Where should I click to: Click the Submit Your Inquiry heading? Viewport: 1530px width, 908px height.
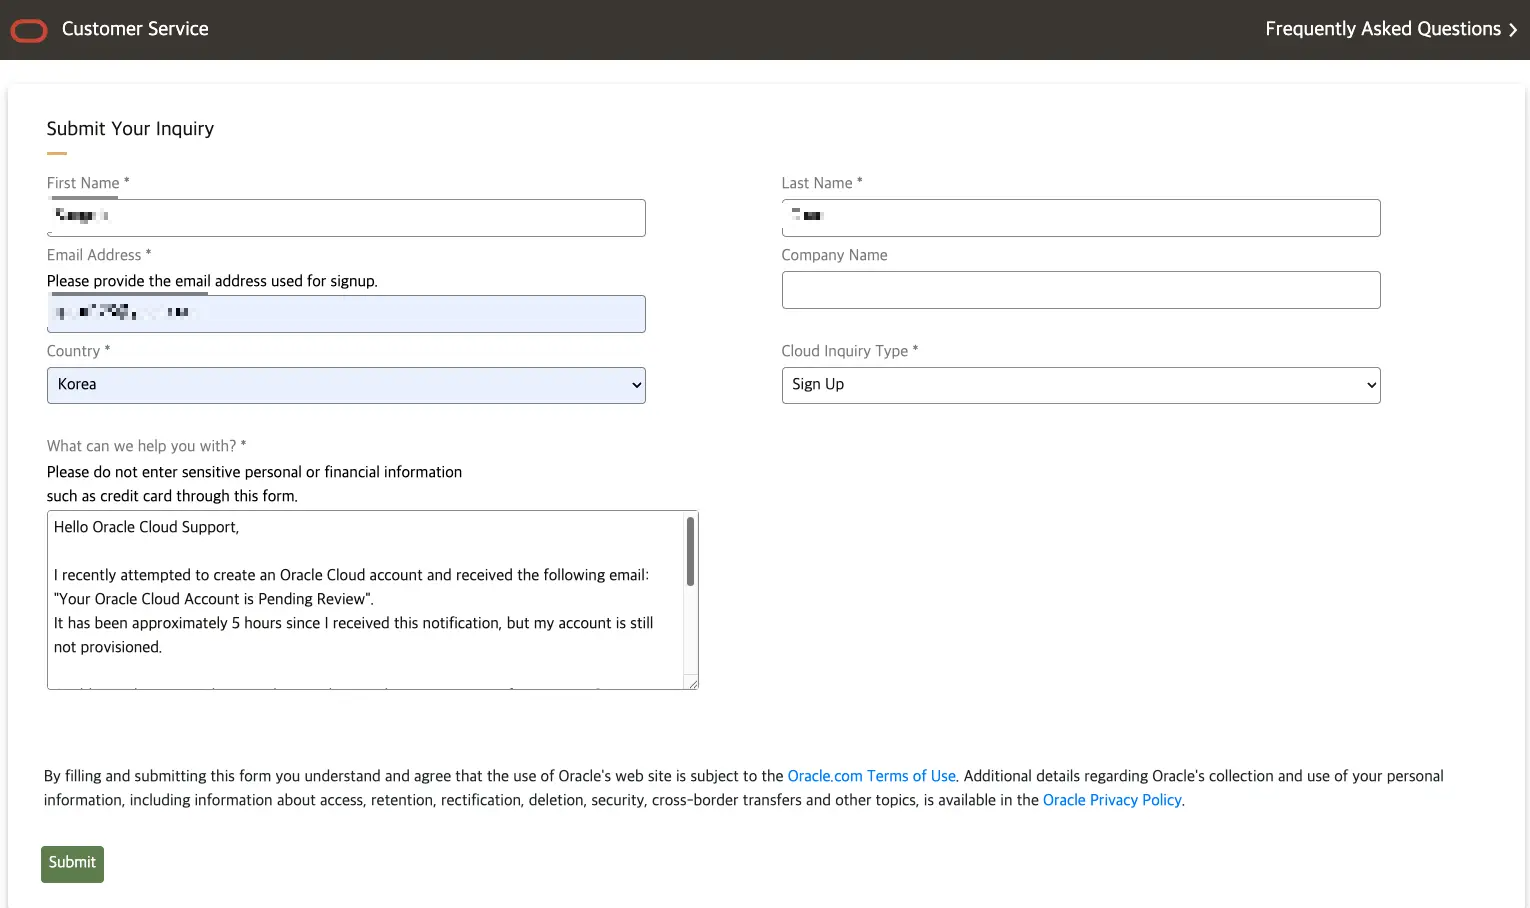[130, 129]
